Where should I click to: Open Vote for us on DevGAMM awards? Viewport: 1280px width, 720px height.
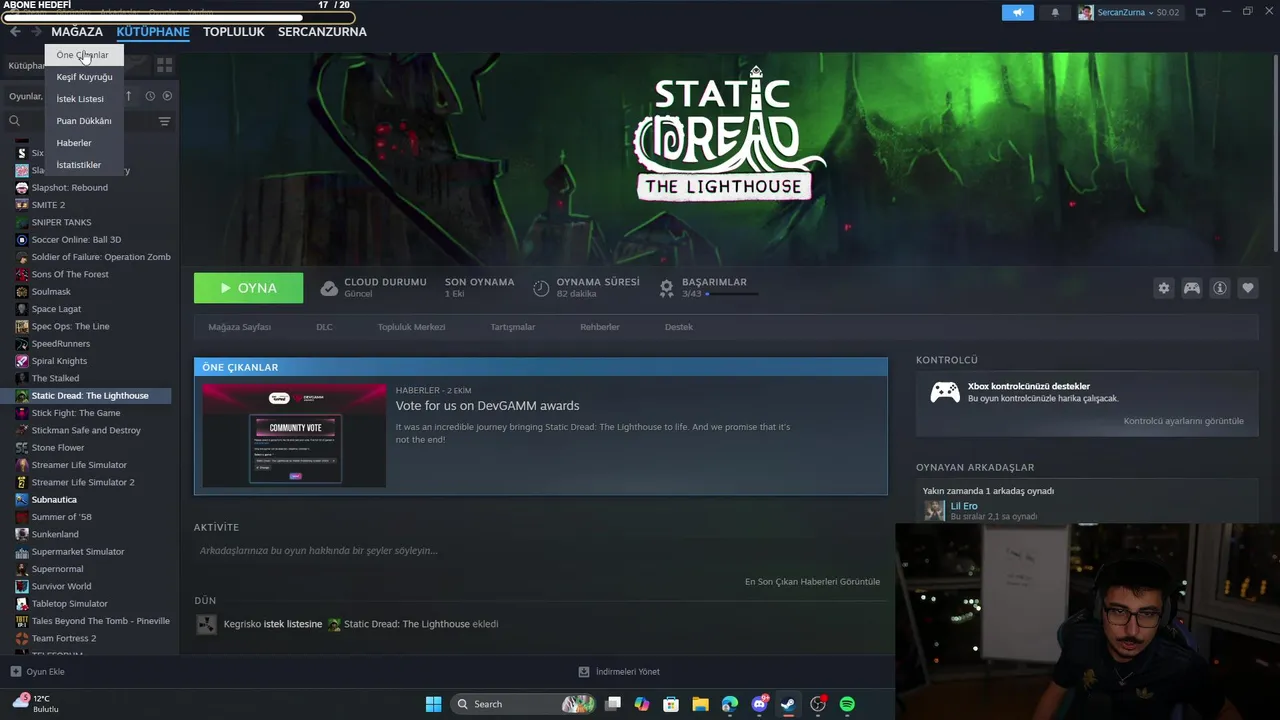click(487, 406)
